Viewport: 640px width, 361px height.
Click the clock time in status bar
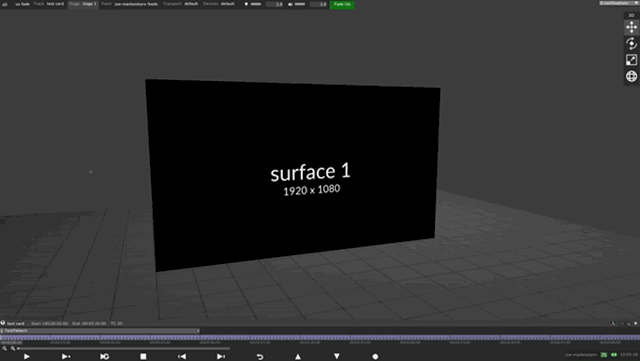point(629,355)
